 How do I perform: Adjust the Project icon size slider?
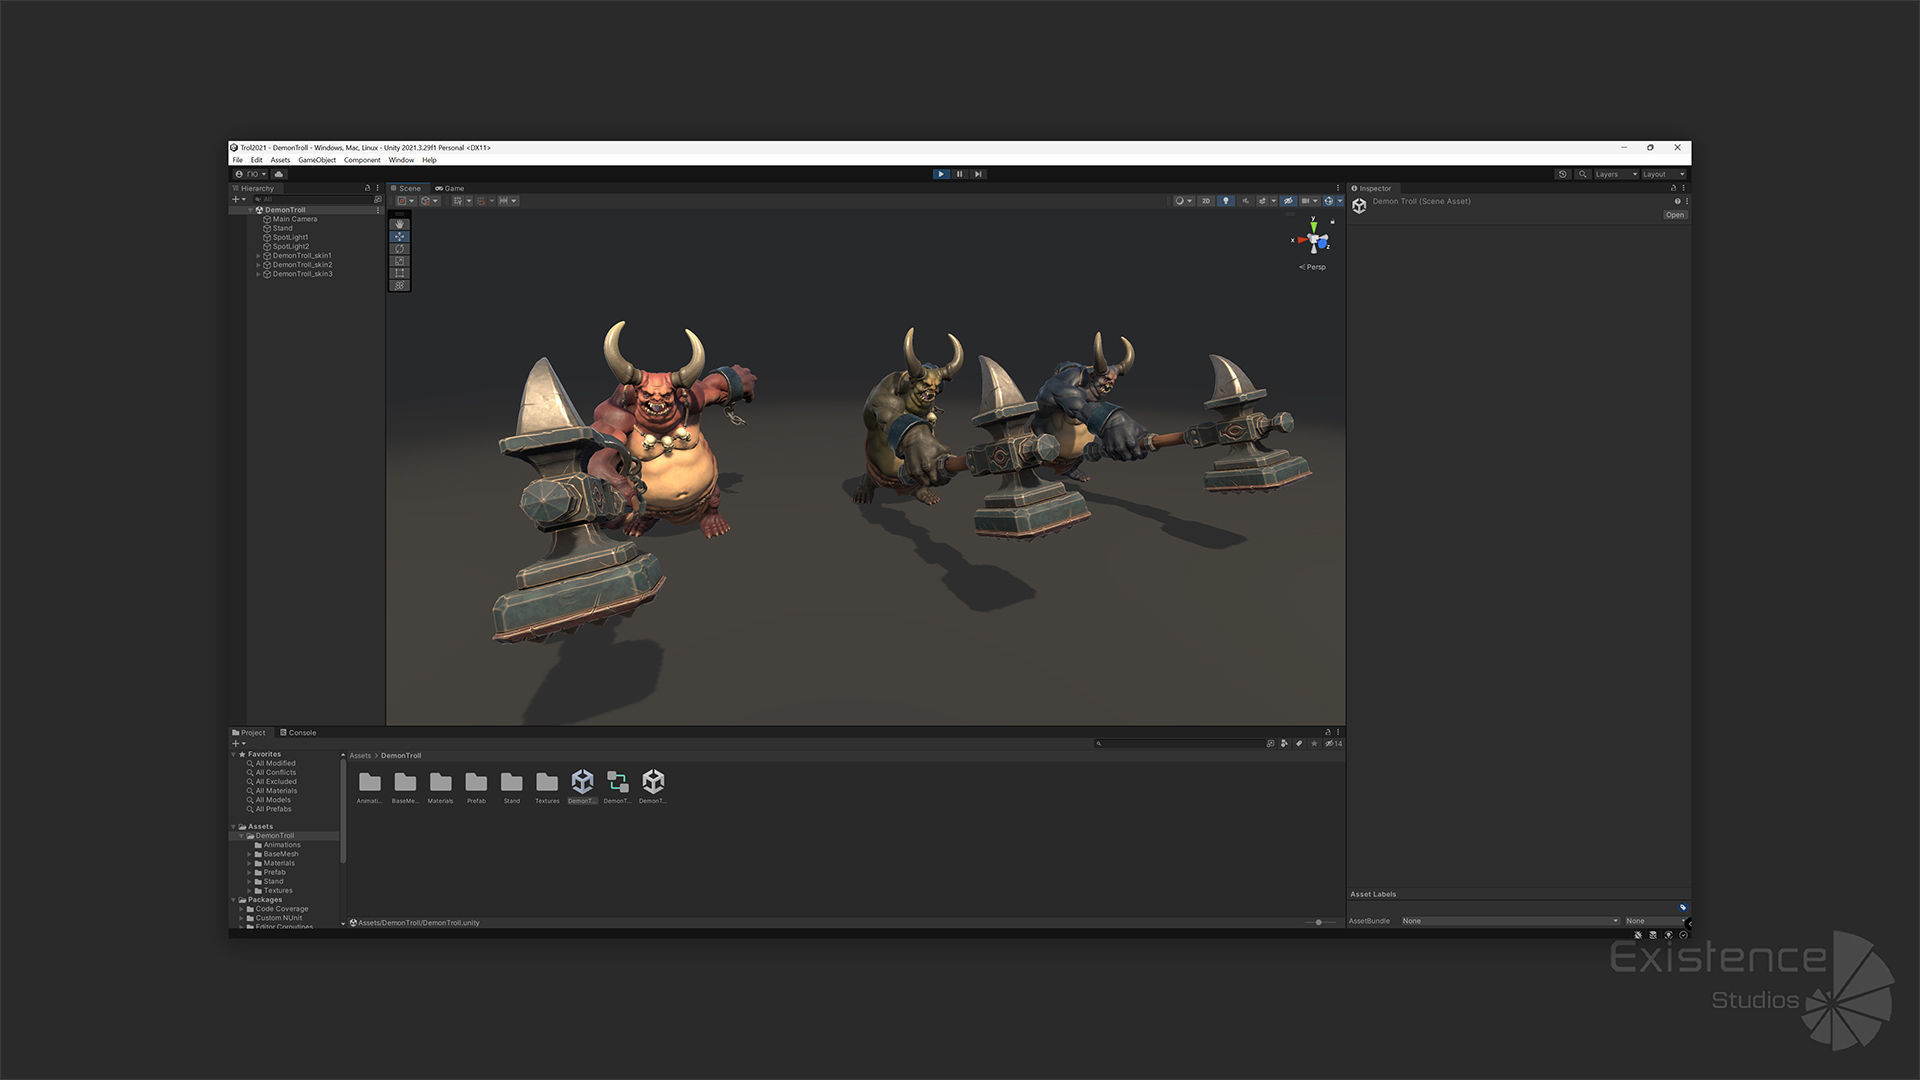point(1319,922)
